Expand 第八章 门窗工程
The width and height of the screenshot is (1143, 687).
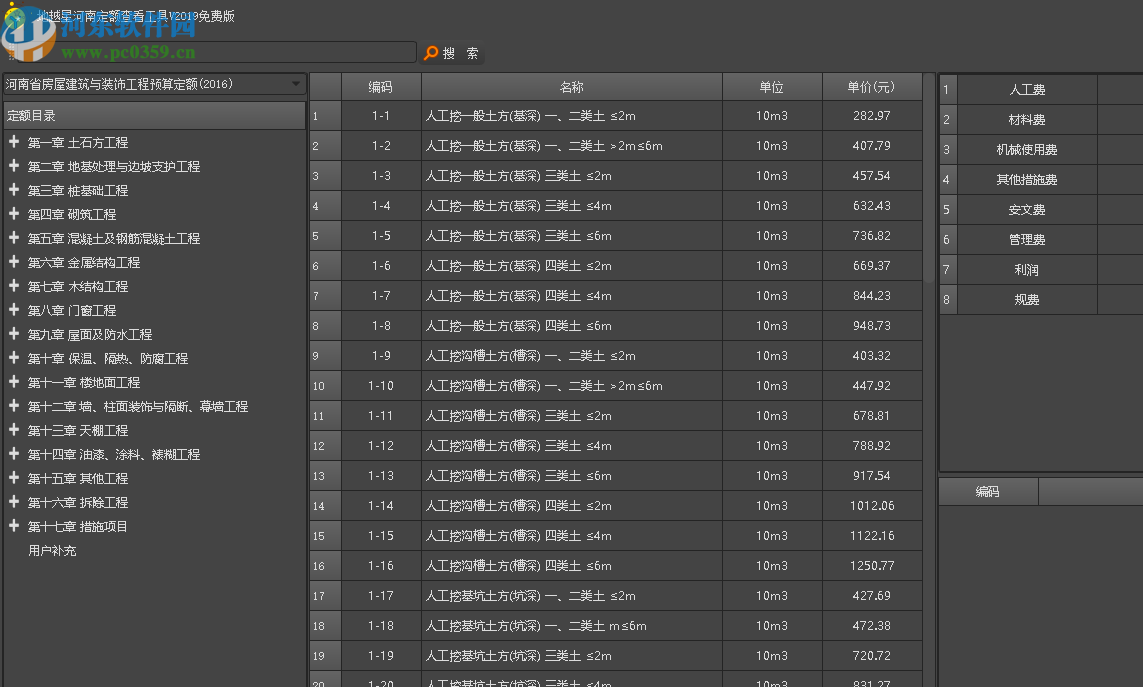[13, 310]
